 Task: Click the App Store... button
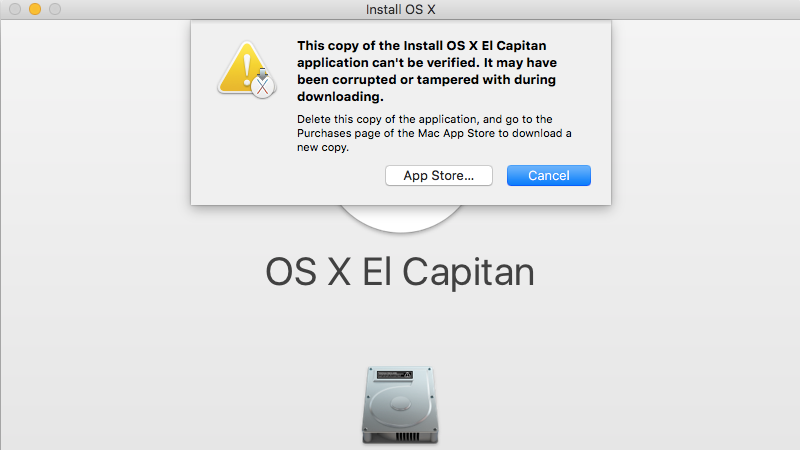438,176
